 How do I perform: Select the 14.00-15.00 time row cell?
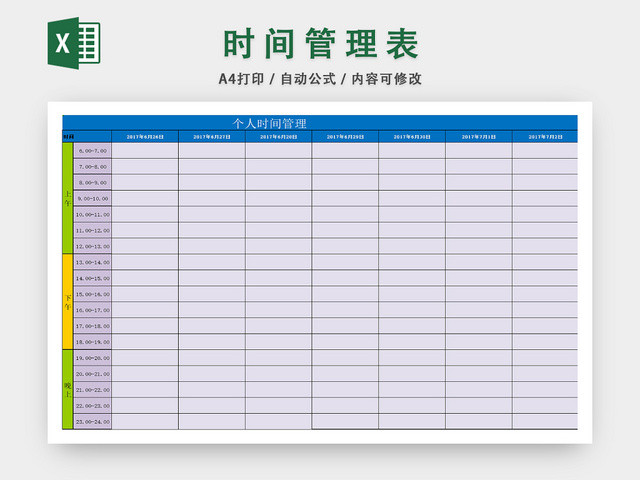tap(93, 278)
